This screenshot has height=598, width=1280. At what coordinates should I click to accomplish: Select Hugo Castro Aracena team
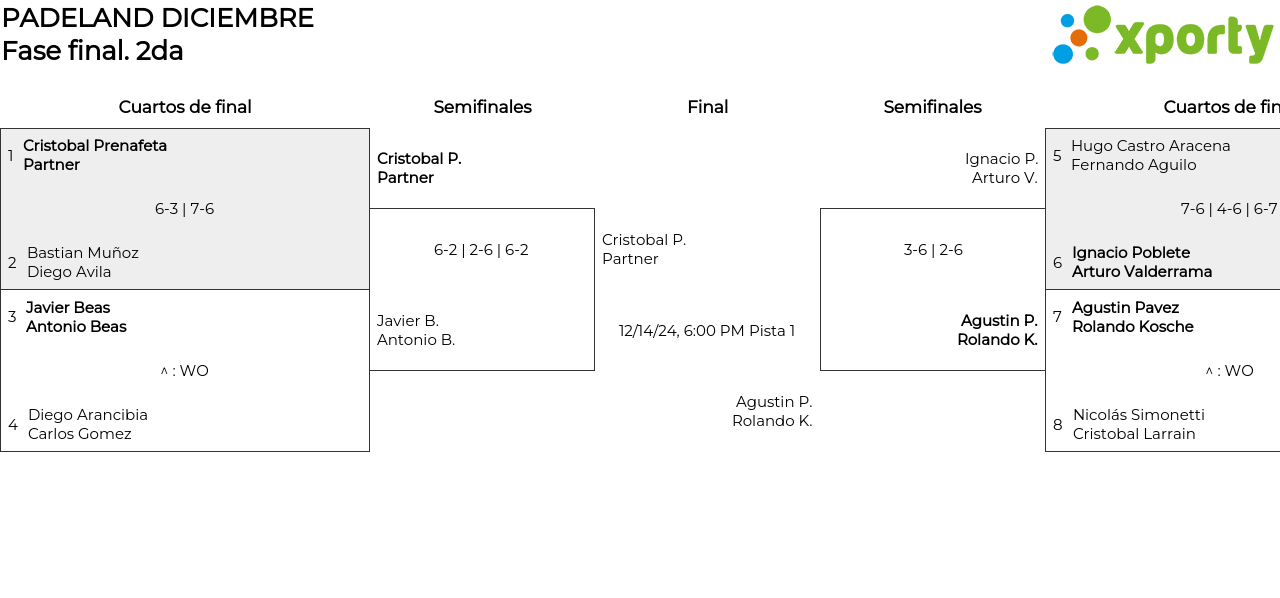(x=1150, y=155)
